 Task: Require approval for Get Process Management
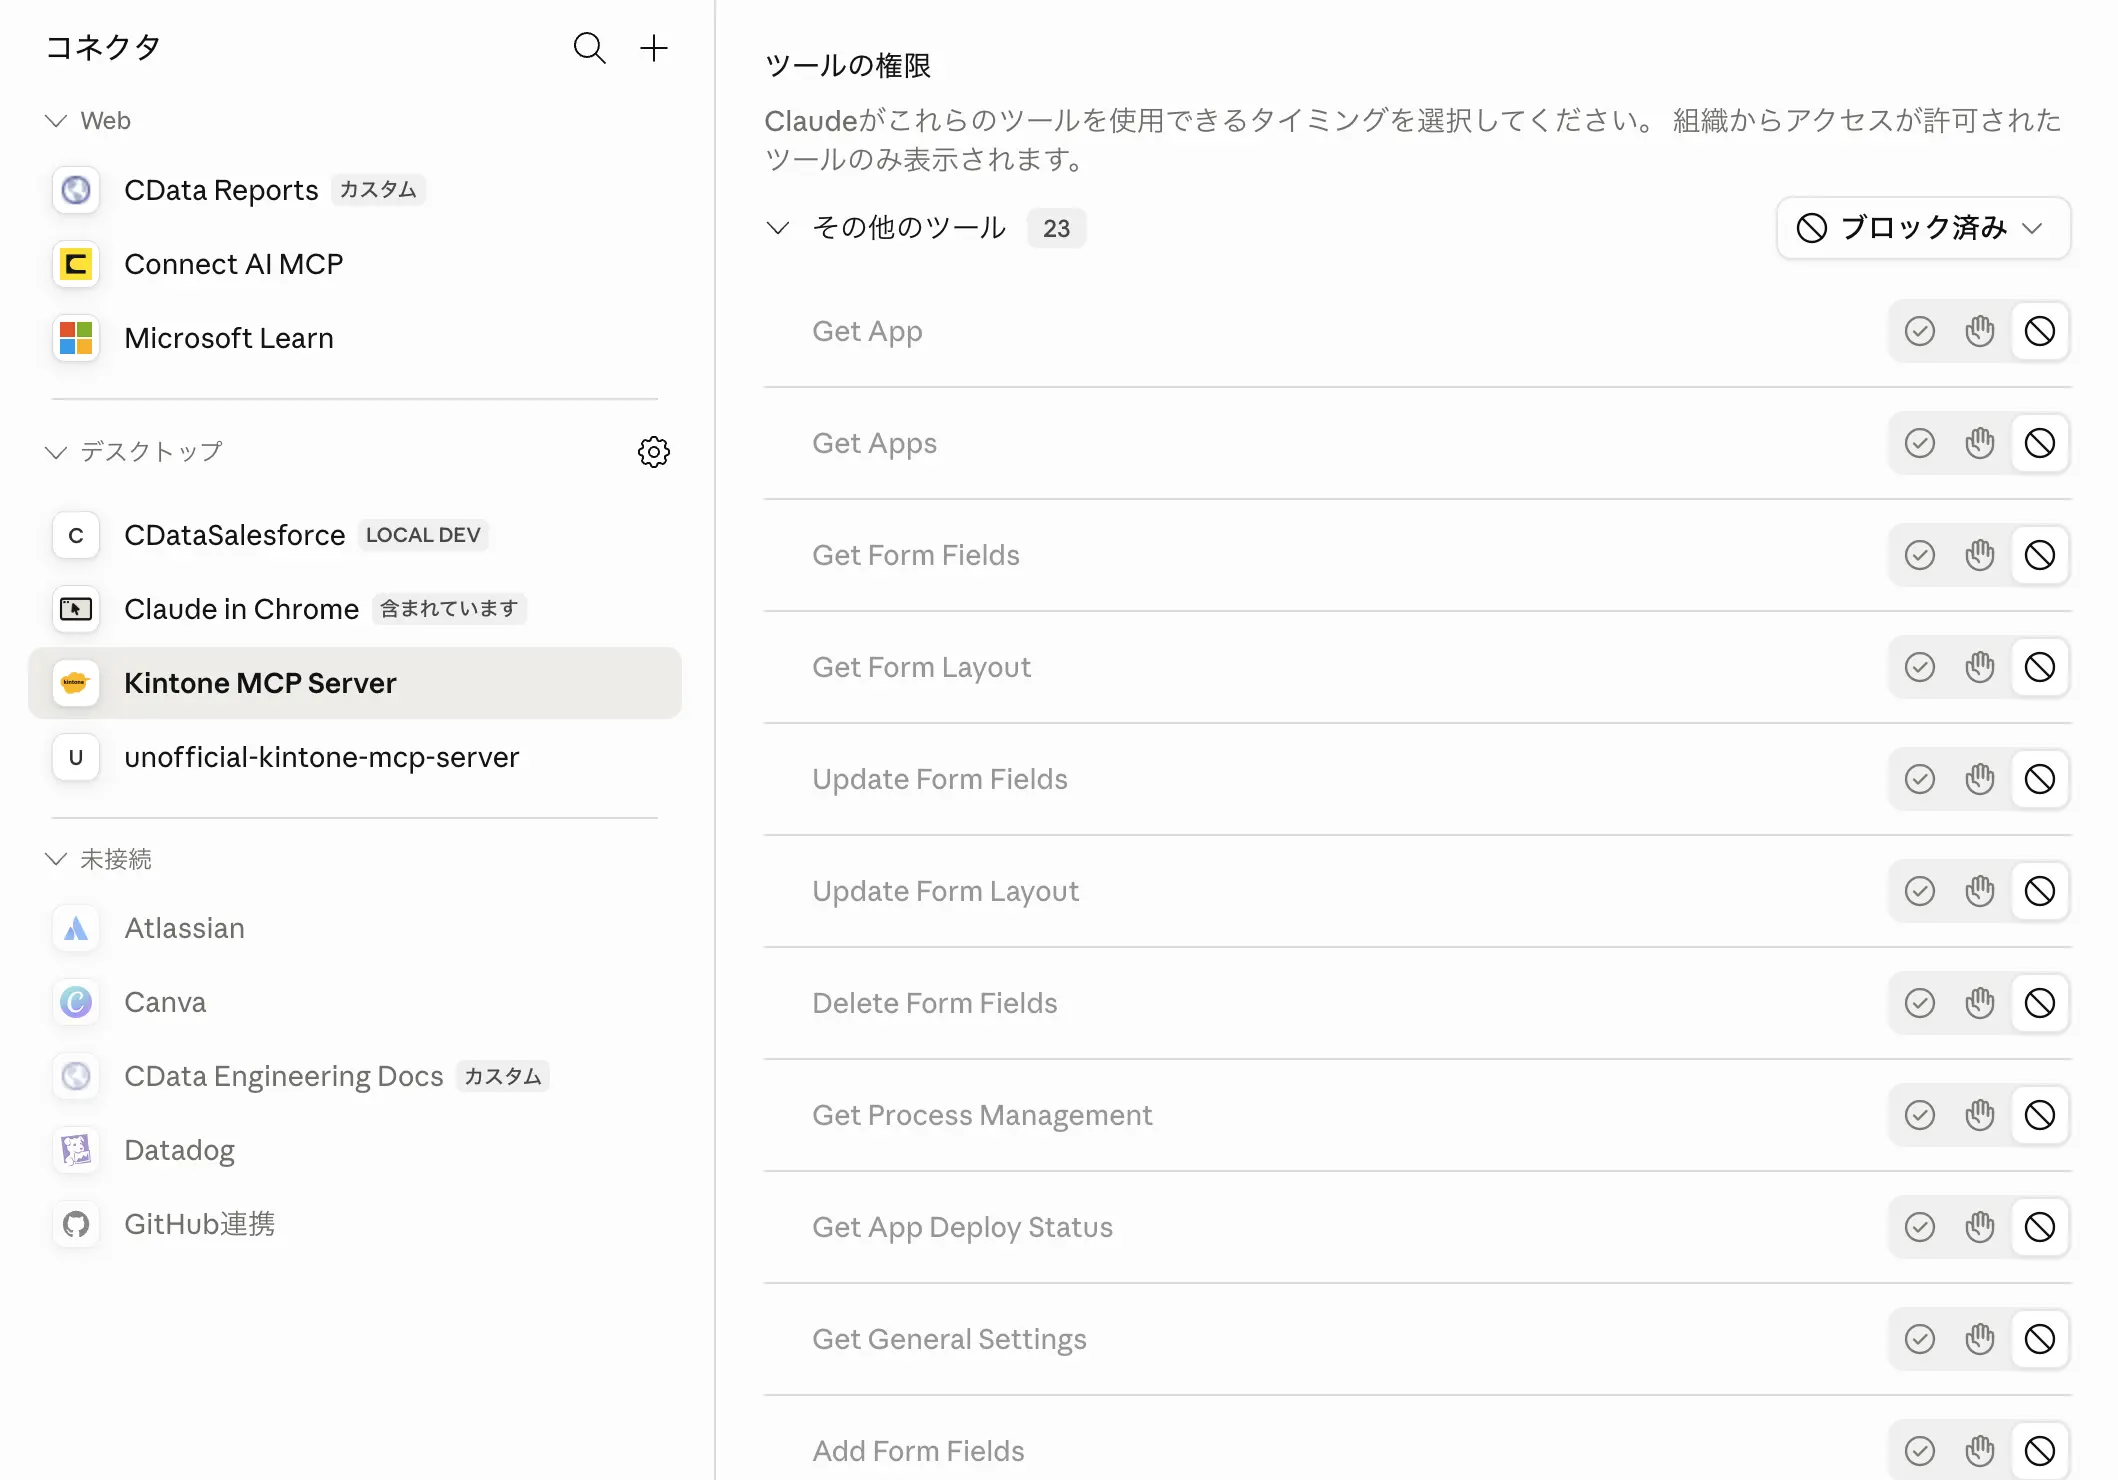coord(1980,1115)
